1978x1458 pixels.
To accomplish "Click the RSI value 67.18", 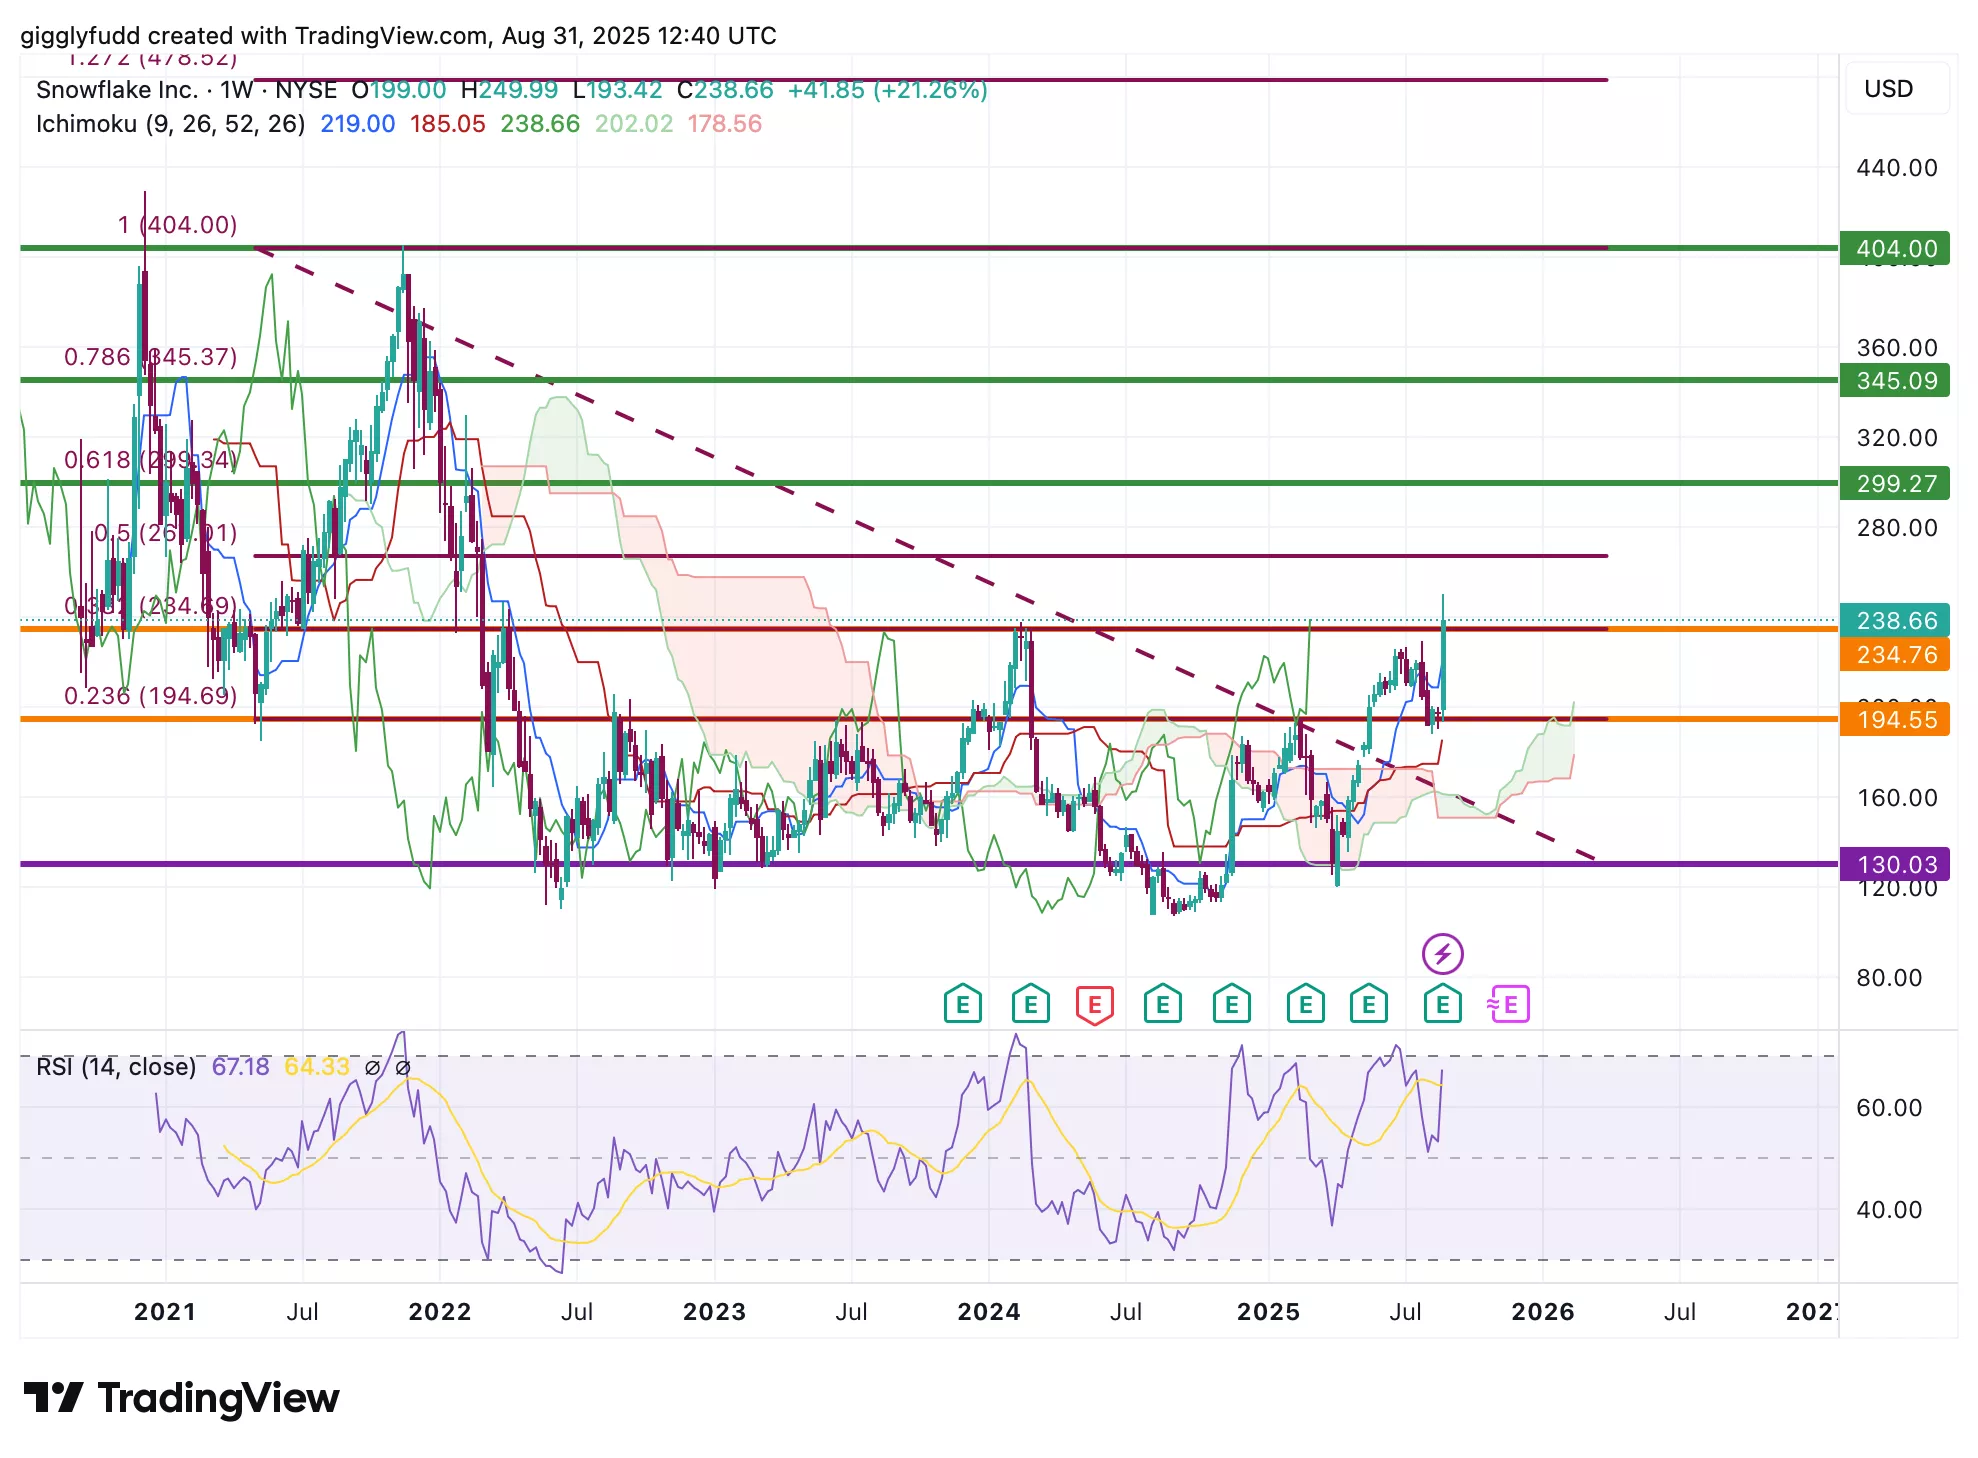I will (x=240, y=1067).
